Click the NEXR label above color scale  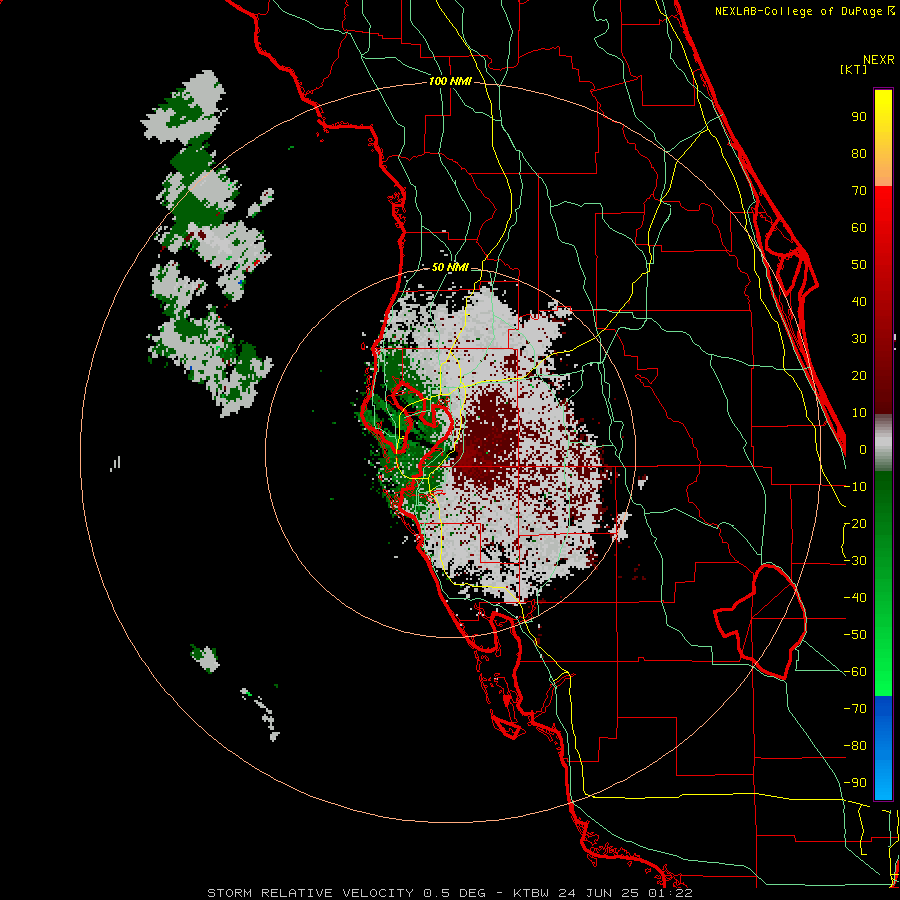tap(879, 60)
